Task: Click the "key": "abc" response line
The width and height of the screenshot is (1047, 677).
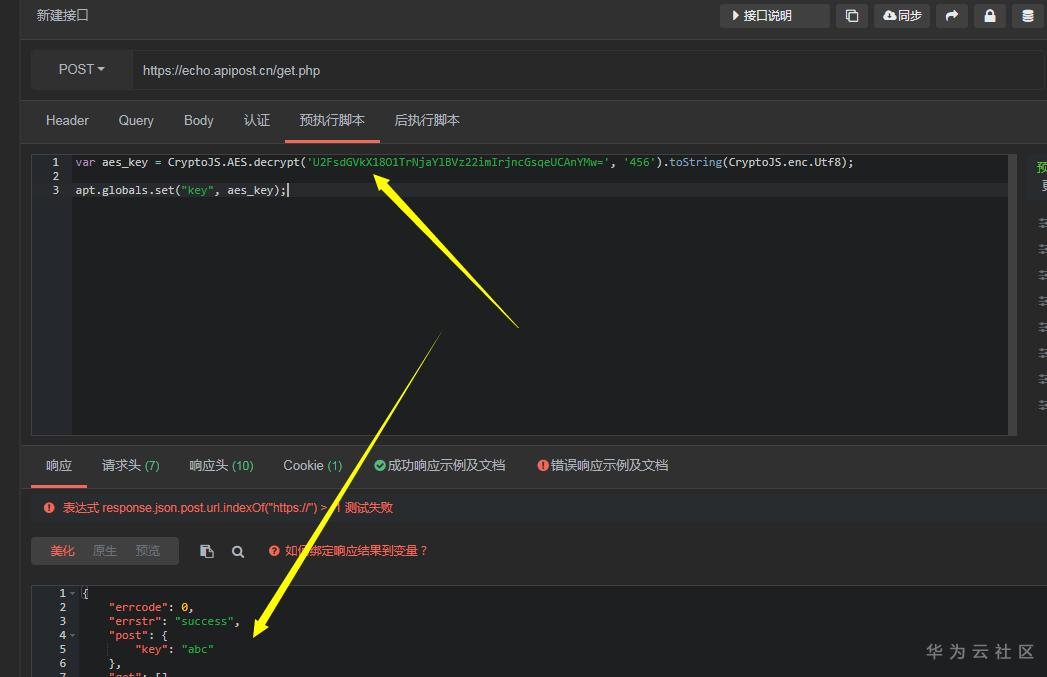Action: (174, 649)
